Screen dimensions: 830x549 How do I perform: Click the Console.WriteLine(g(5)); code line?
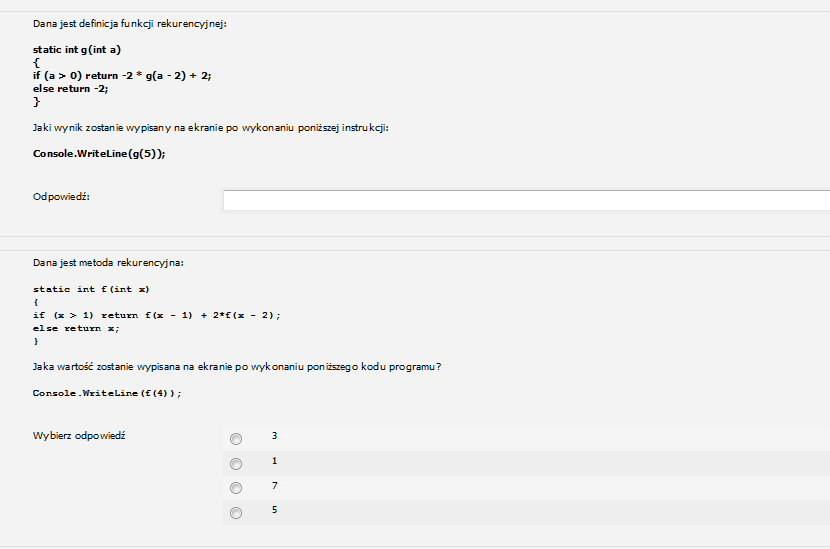tap(99, 154)
